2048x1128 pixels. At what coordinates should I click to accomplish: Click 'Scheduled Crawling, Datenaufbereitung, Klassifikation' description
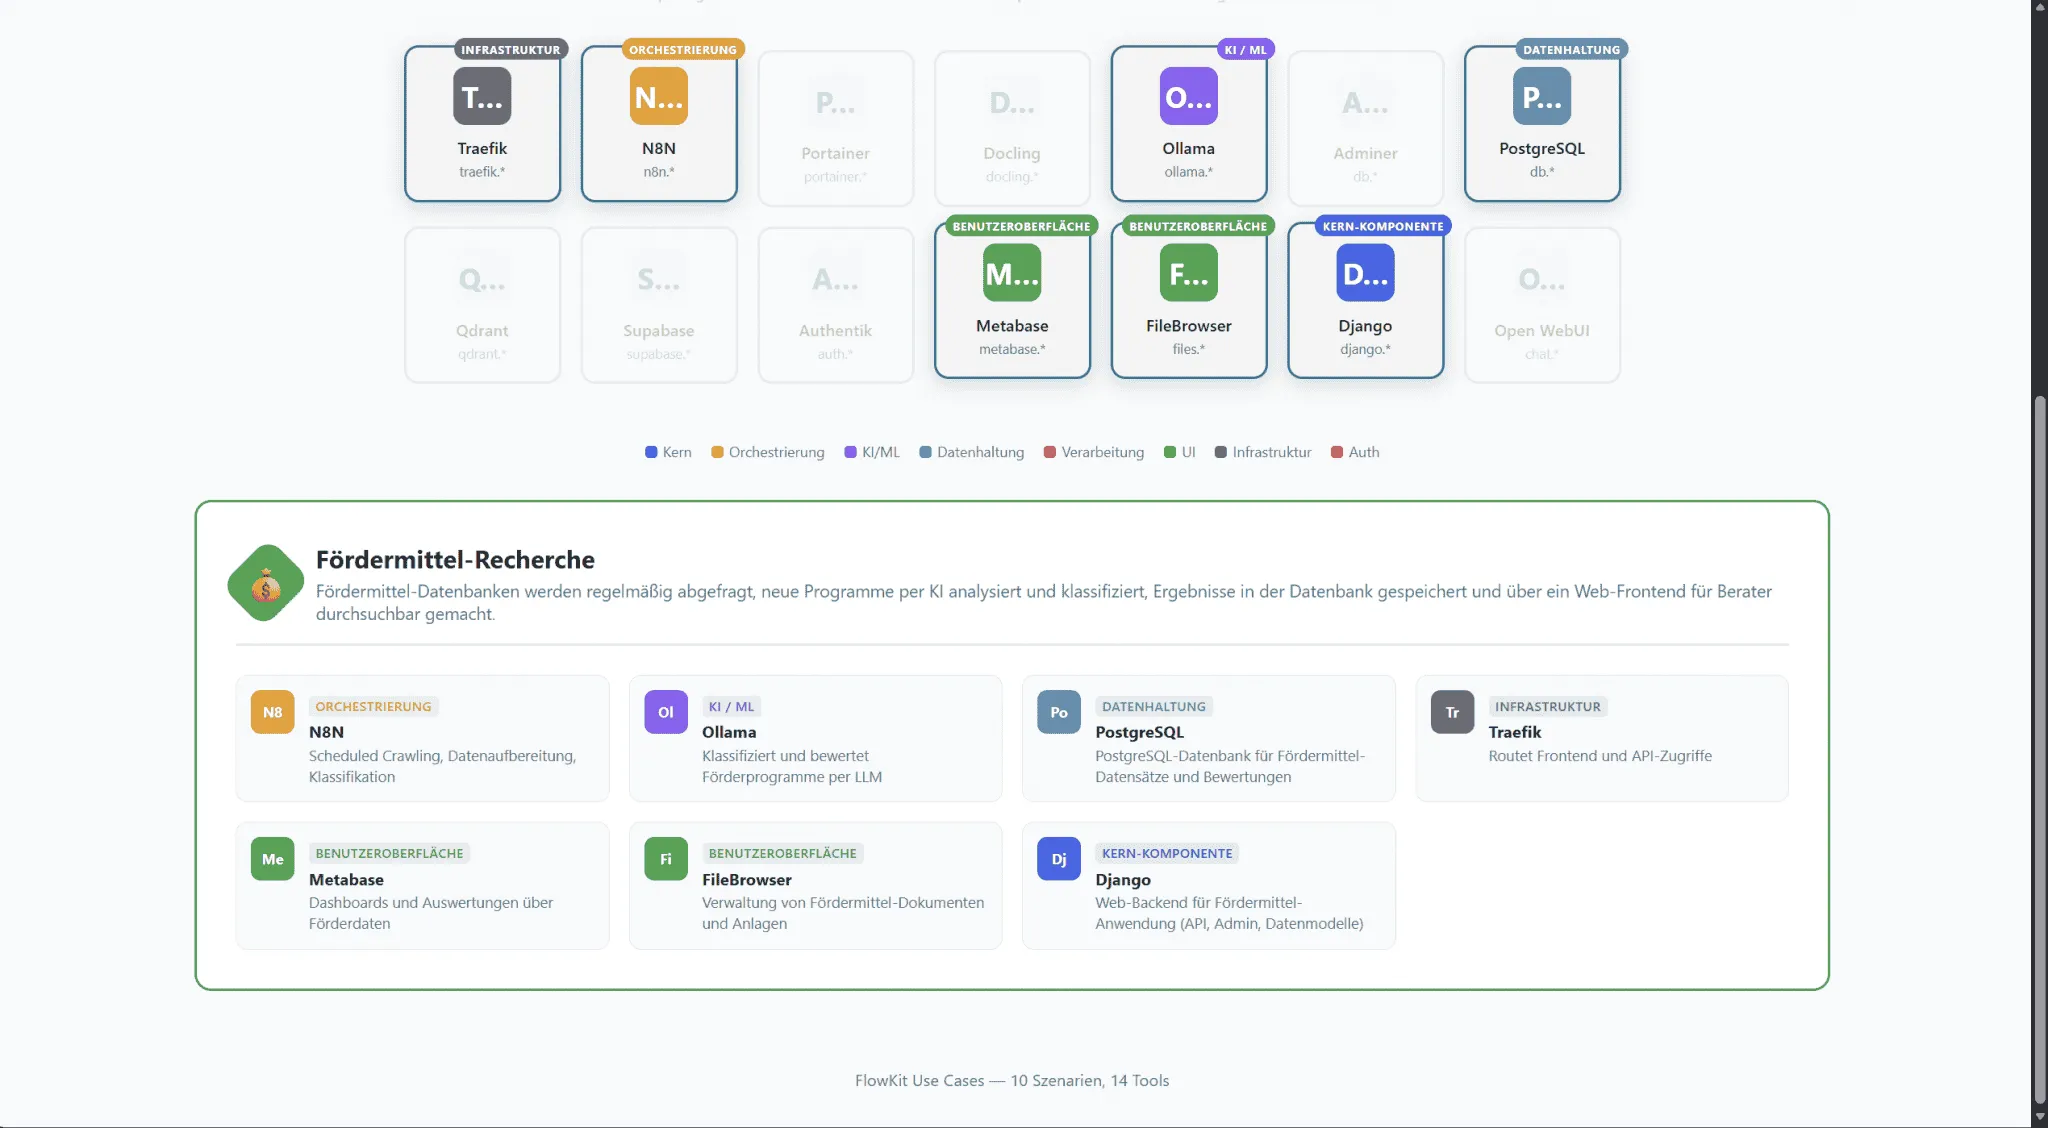pyautogui.click(x=442, y=767)
